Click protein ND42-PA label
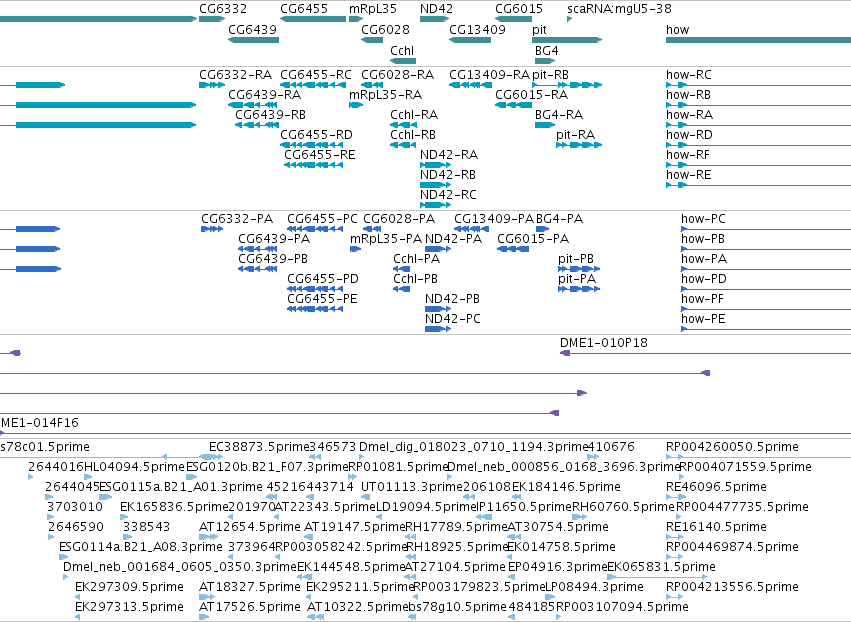Viewport: 851px width, 622px height. pyautogui.click(x=453, y=239)
